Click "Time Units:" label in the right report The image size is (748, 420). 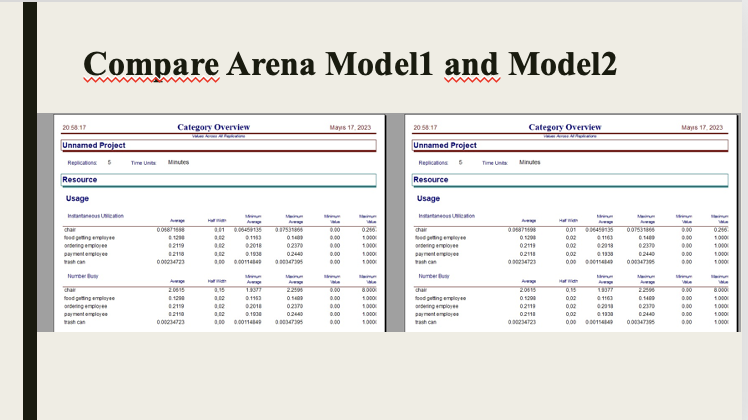495,163
